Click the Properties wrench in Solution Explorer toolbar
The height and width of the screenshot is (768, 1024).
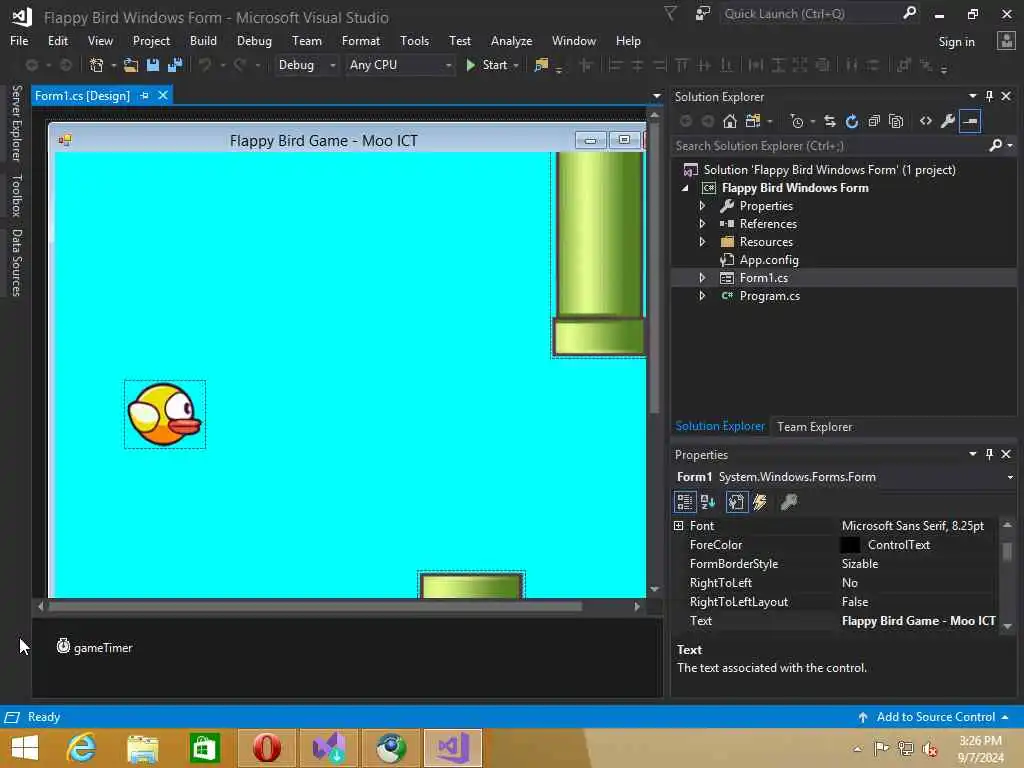948,121
